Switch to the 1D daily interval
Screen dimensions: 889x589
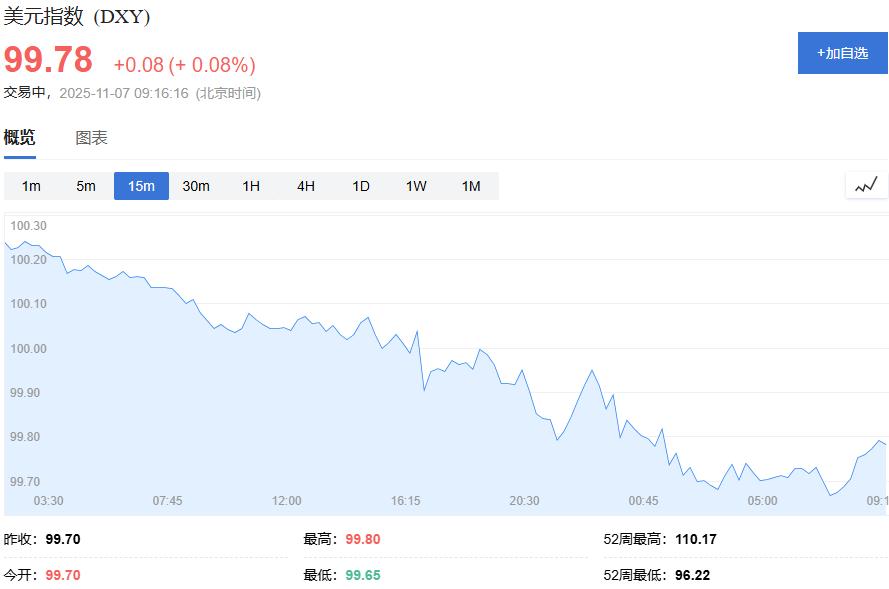pos(359,185)
